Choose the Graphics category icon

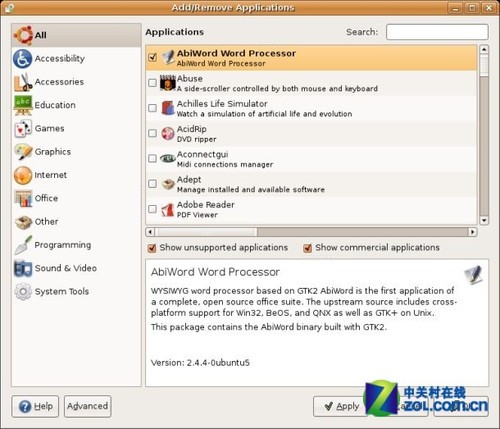[x=23, y=152]
